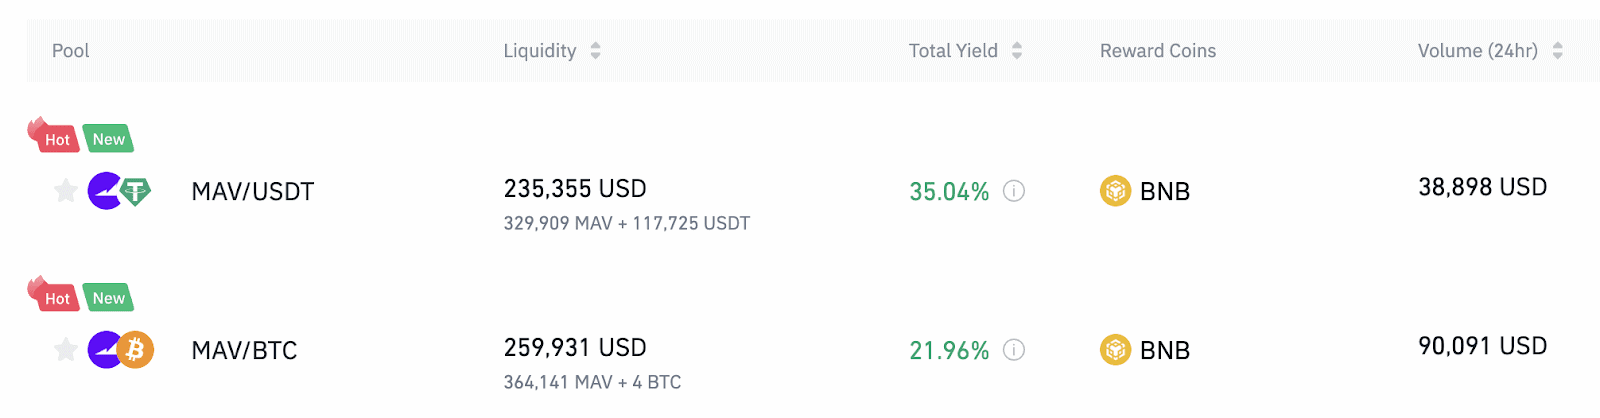Click the Reward Coins column header
The height and width of the screenshot is (418, 1600).
(1158, 51)
